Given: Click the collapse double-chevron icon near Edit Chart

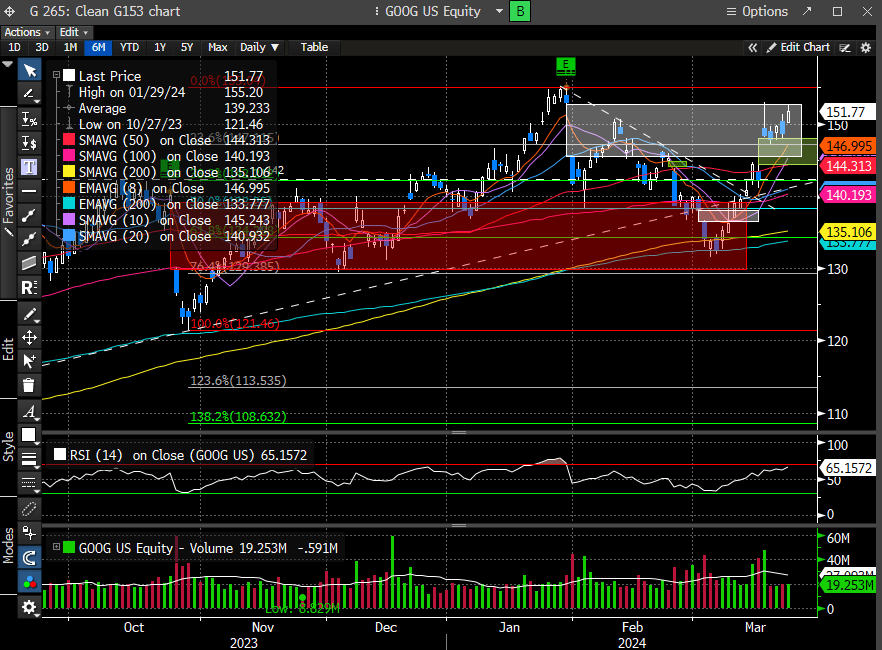Looking at the screenshot, I should point(753,48).
